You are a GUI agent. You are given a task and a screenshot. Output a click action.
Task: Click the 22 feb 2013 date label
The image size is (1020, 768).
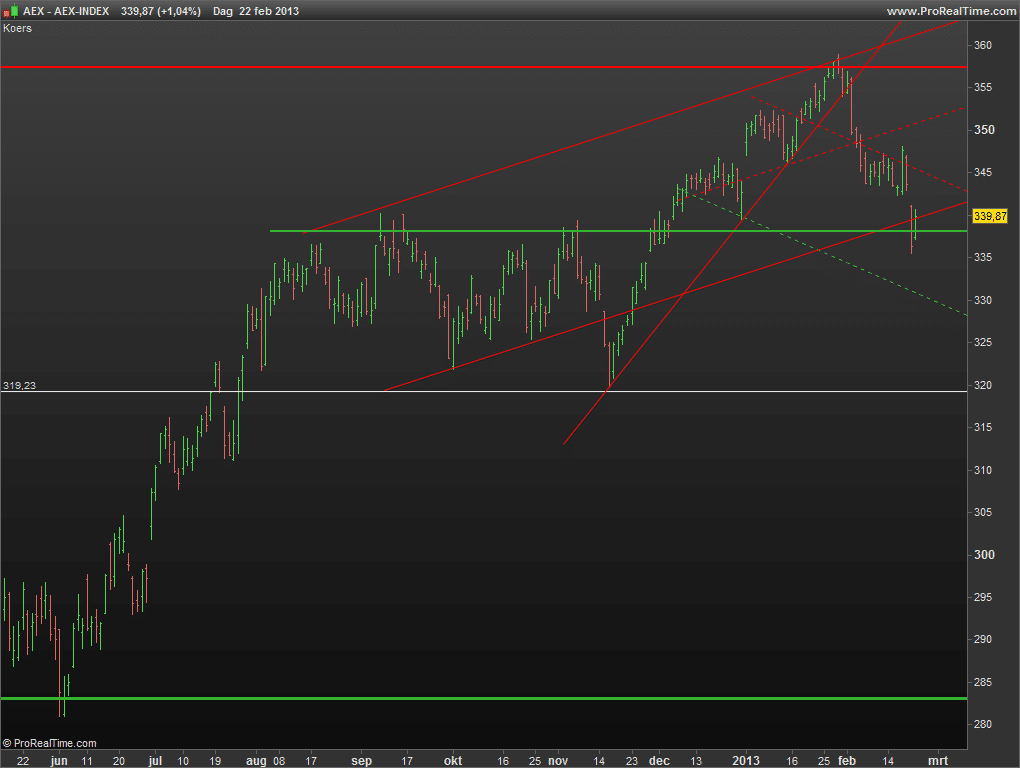pyautogui.click(x=269, y=11)
